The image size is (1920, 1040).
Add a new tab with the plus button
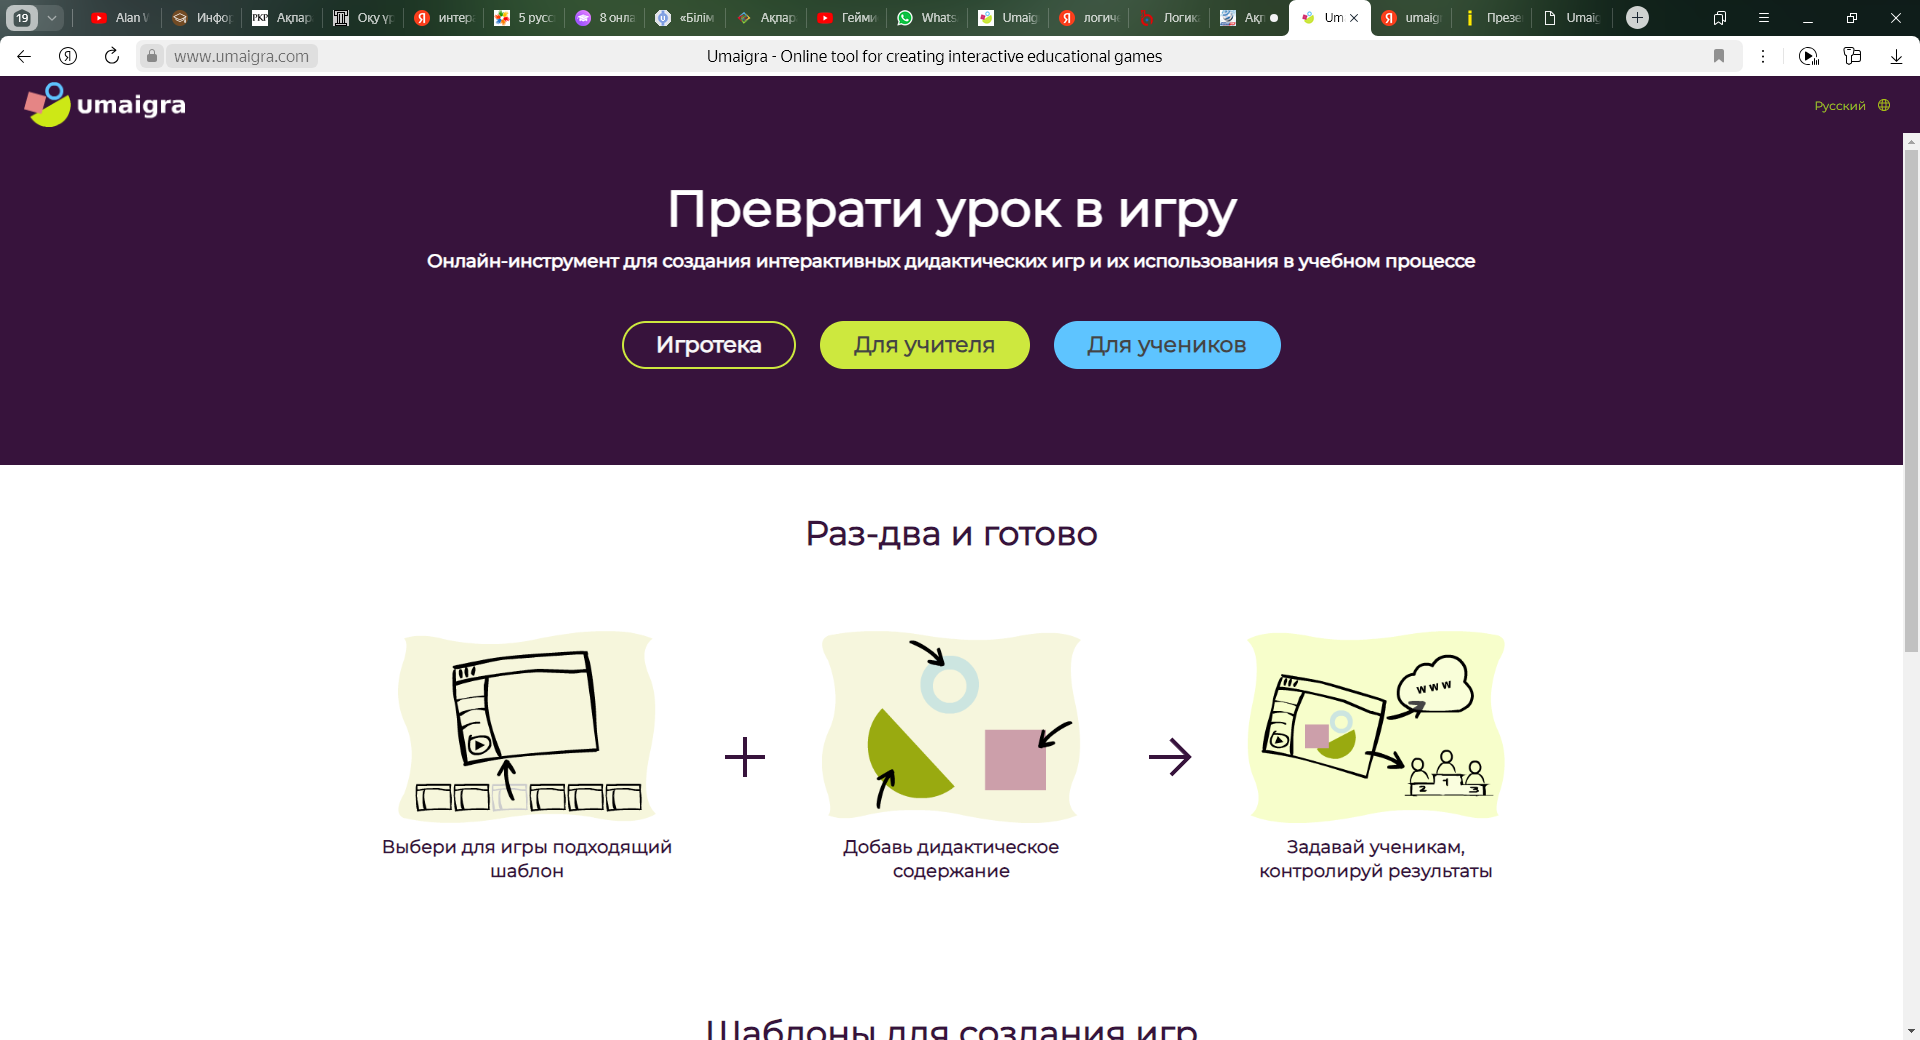click(x=1637, y=17)
